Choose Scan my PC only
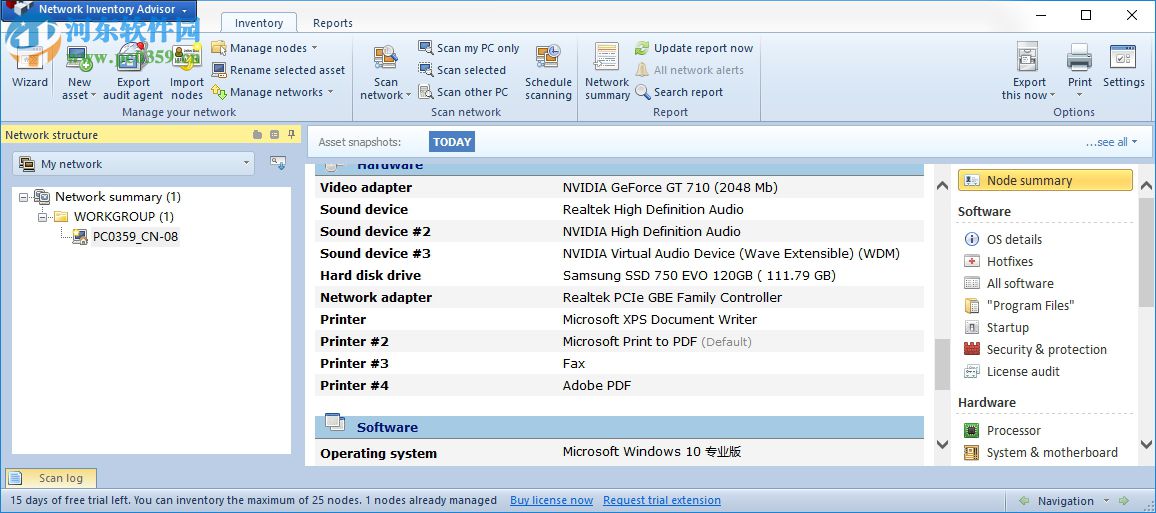1156x513 pixels. tap(469, 48)
